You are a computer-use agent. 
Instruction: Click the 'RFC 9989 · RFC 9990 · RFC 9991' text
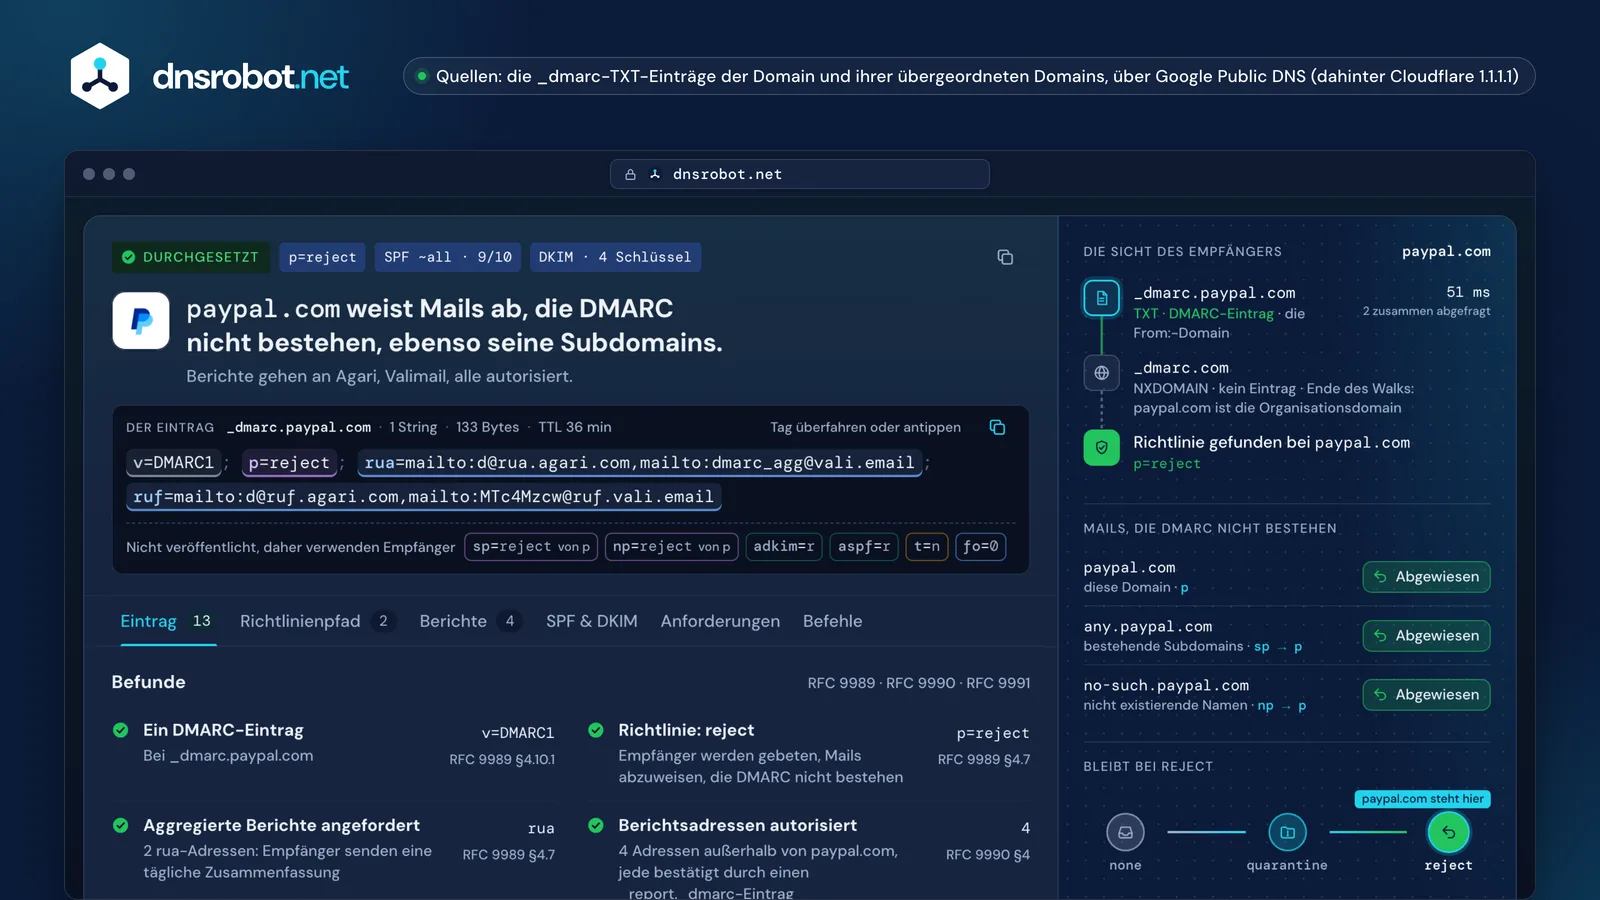(x=919, y=683)
